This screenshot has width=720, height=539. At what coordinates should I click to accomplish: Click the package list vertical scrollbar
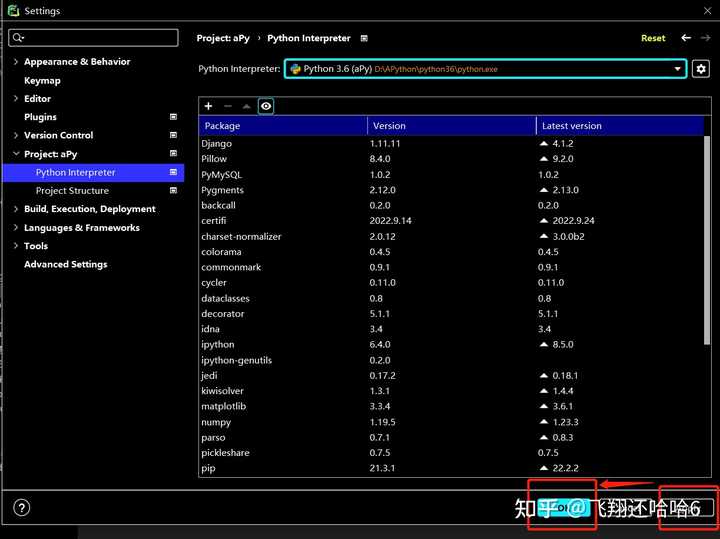707,240
